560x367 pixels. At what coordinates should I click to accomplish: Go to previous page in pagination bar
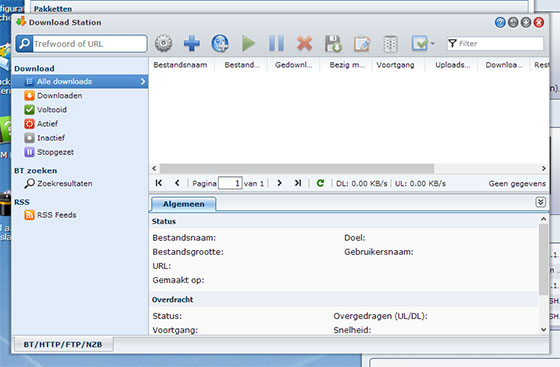click(x=177, y=183)
